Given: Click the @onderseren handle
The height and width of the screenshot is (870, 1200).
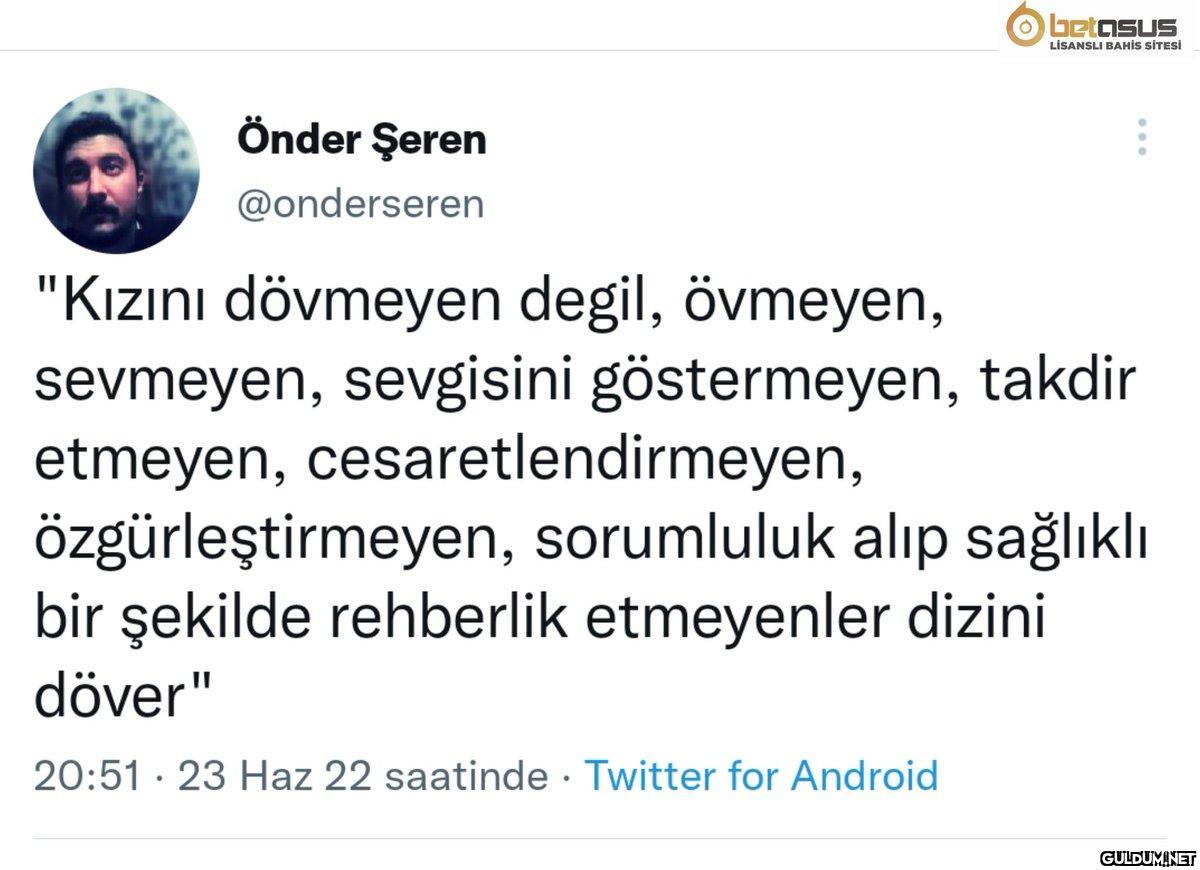Looking at the screenshot, I should [x=361, y=204].
